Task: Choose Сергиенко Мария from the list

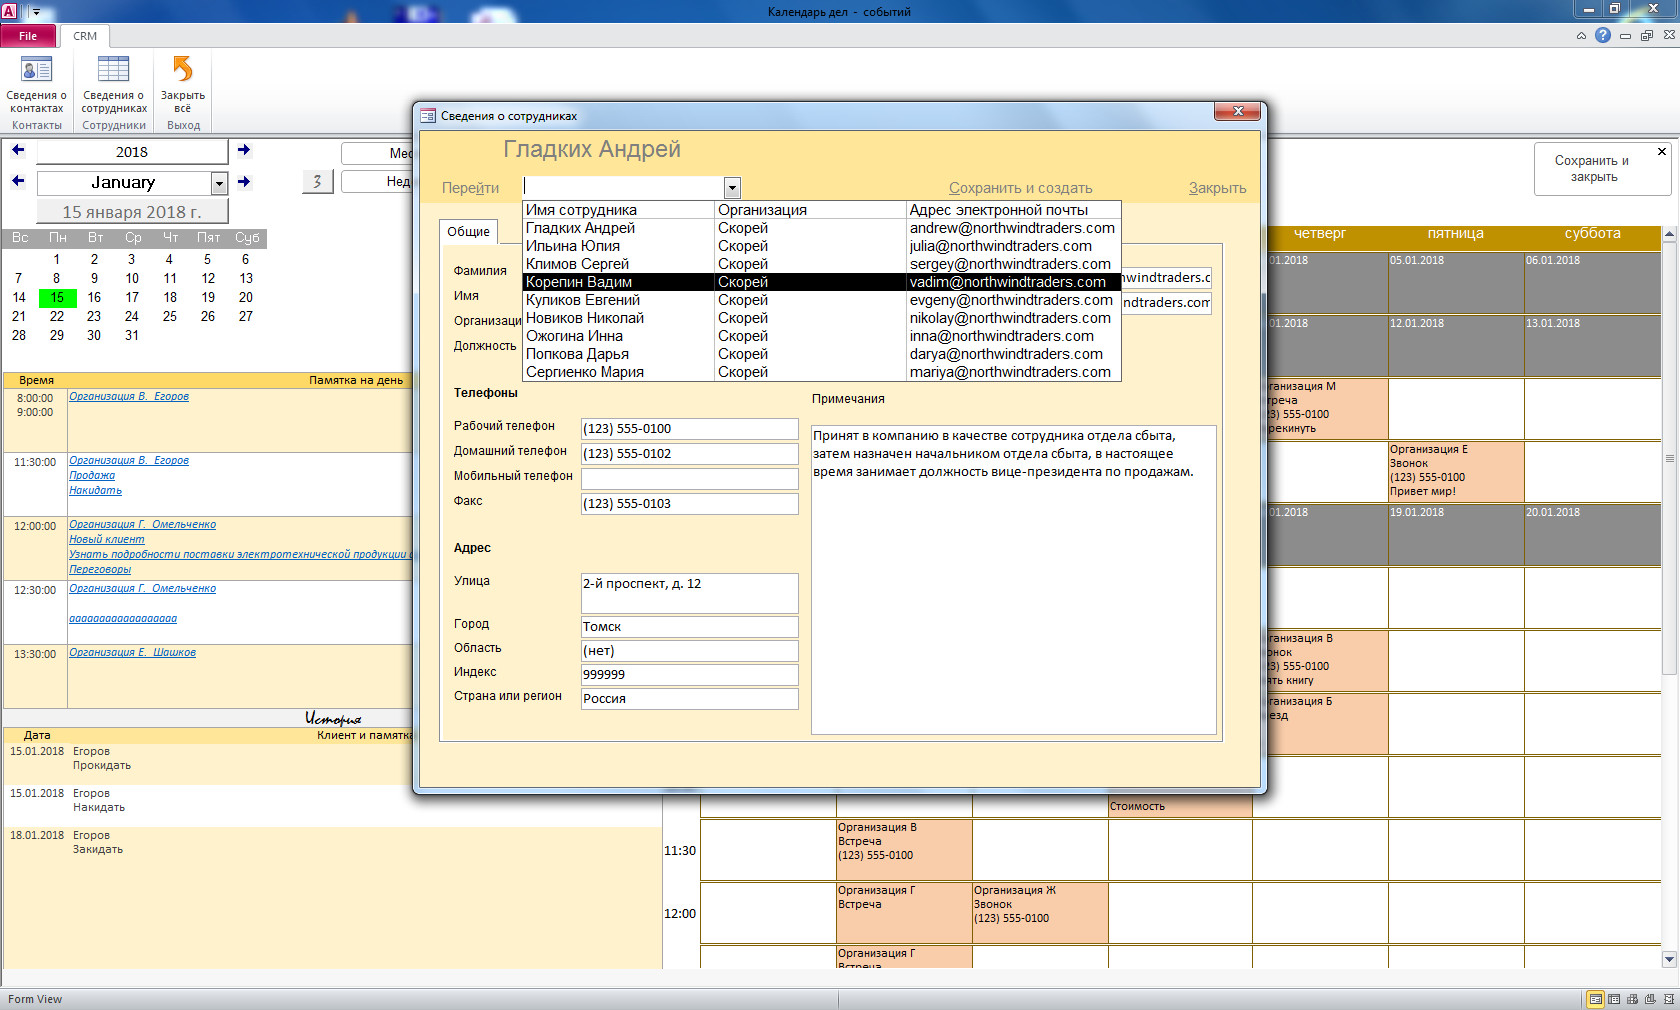Action: [821, 372]
